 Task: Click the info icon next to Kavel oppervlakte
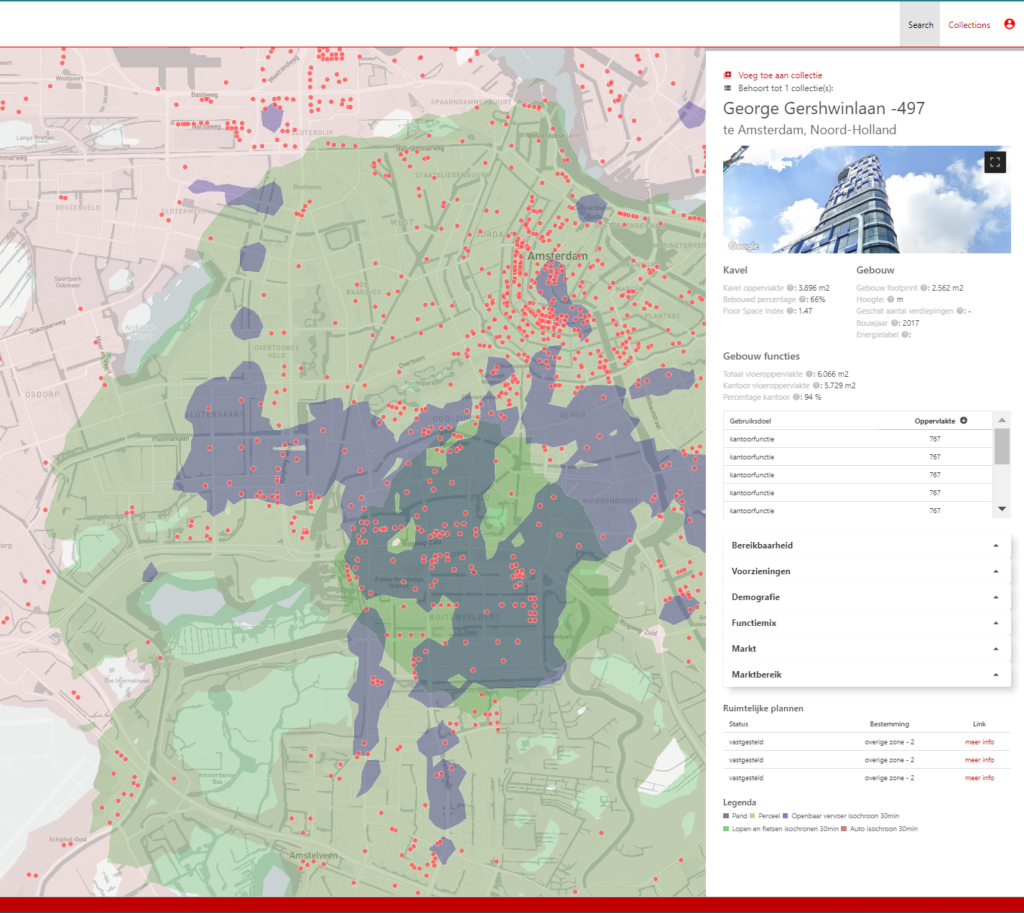(x=790, y=288)
